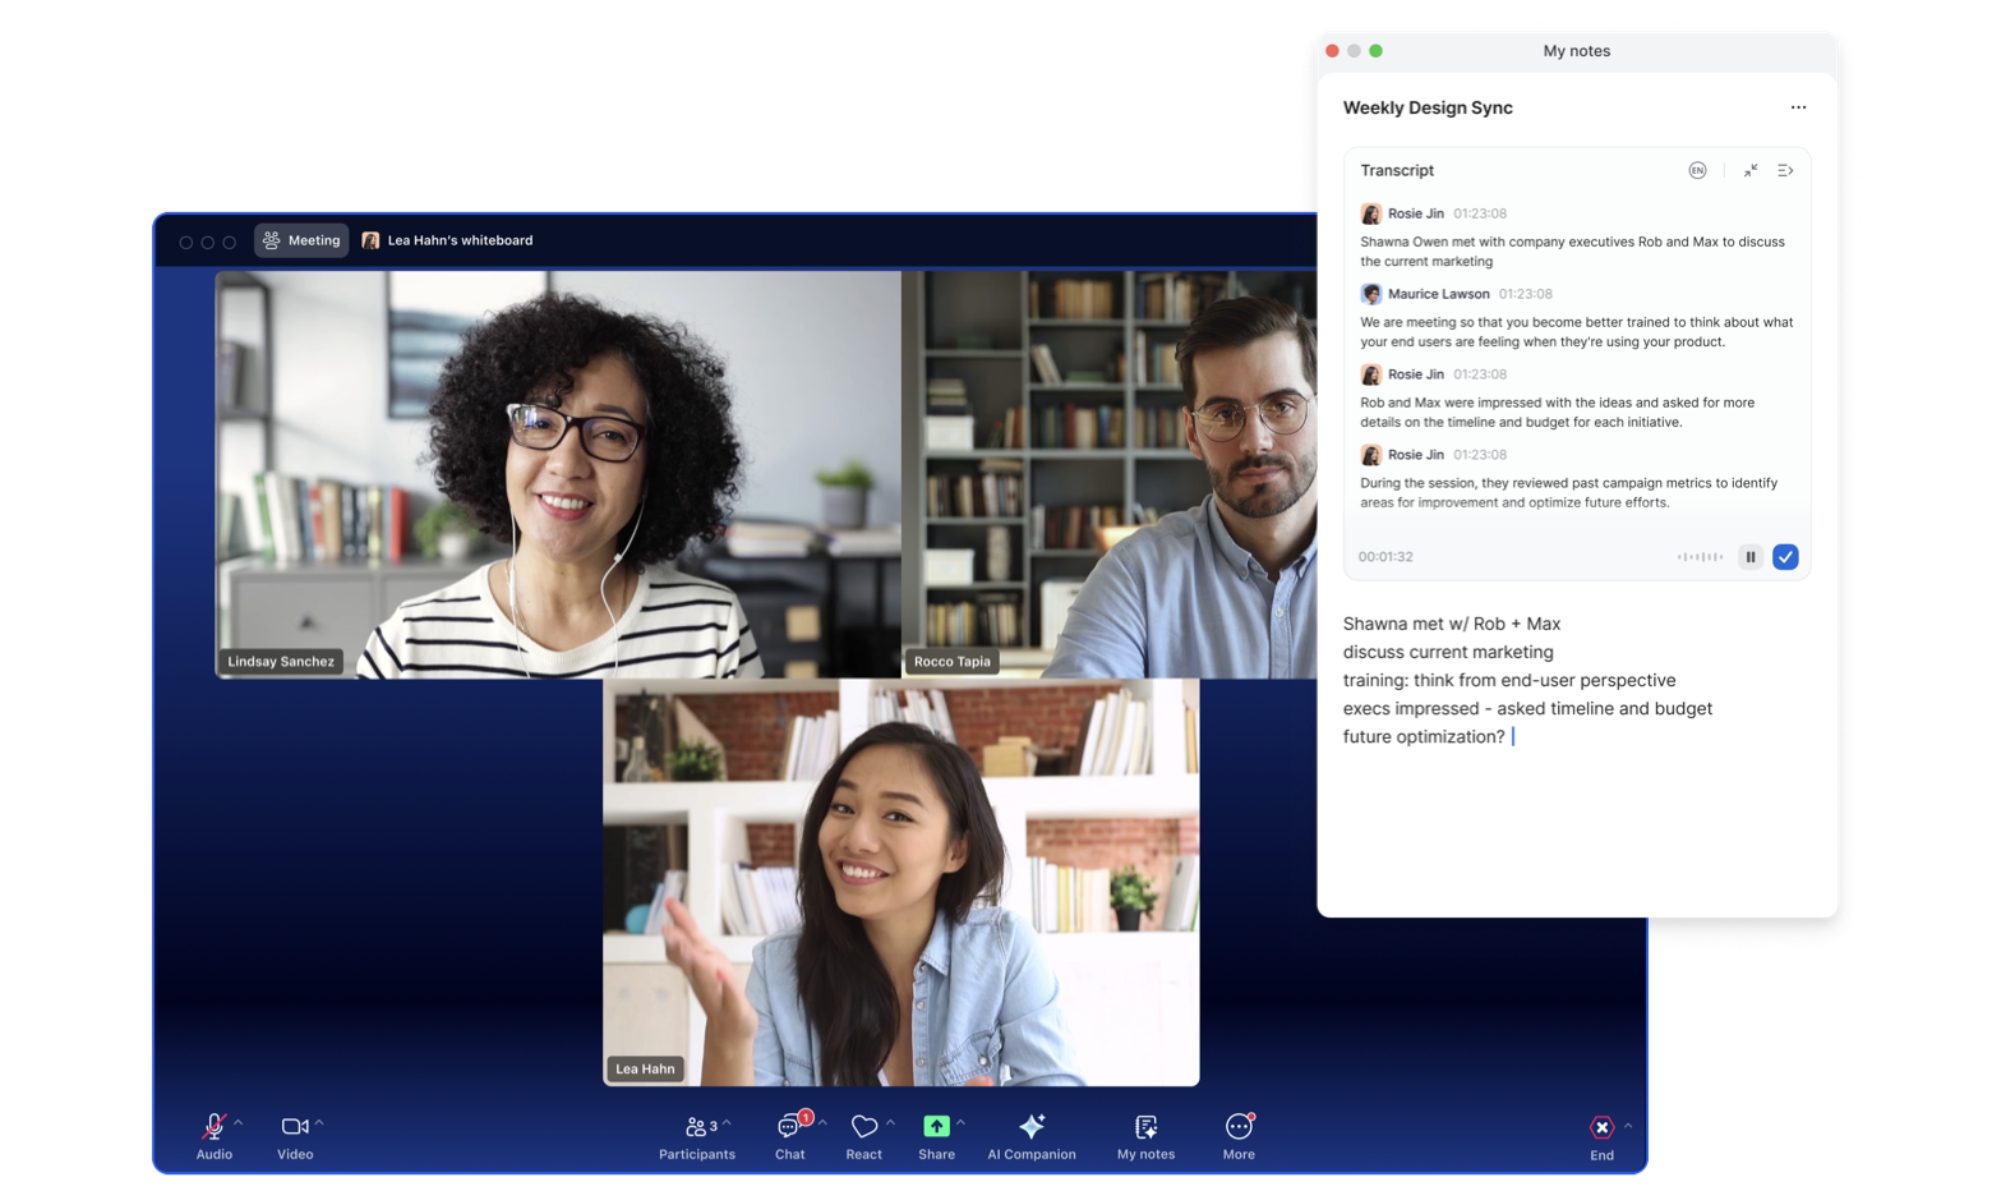Click the End meeting button
Screen dimensions: 2000x1200
click(x=1602, y=1137)
